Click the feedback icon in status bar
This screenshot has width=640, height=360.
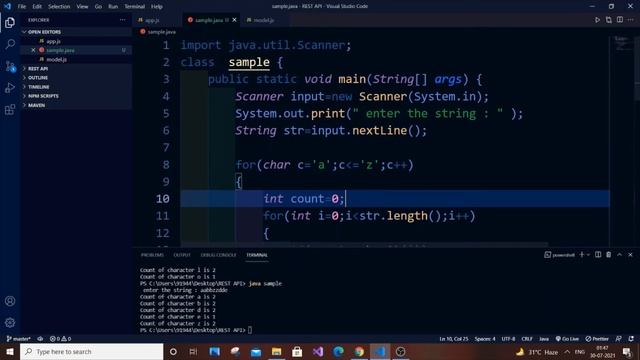[x=619, y=339]
